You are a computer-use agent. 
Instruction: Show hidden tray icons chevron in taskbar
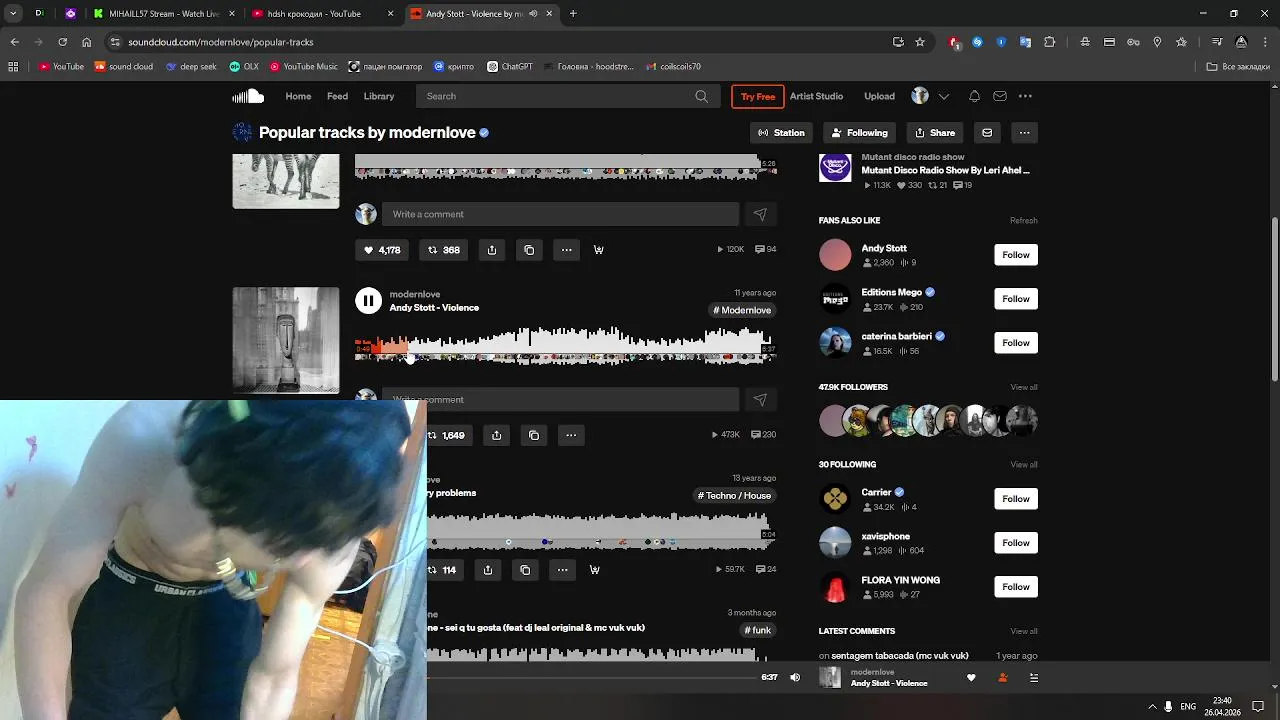coord(1152,707)
